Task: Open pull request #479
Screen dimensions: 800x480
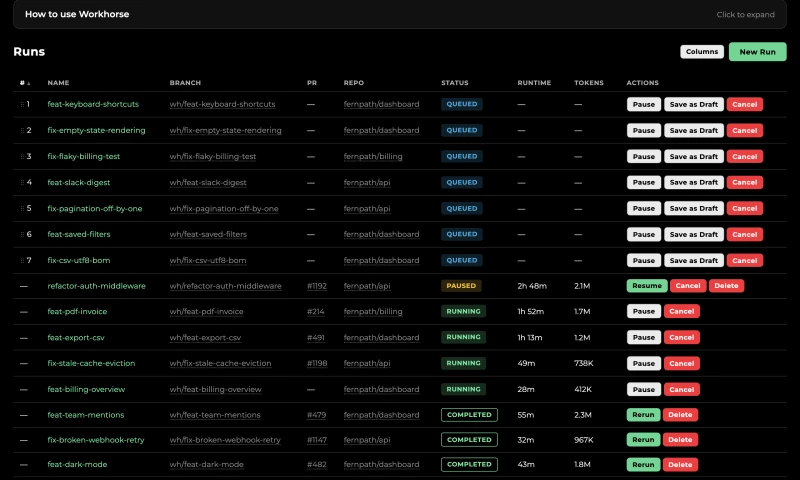Action: [x=316, y=415]
